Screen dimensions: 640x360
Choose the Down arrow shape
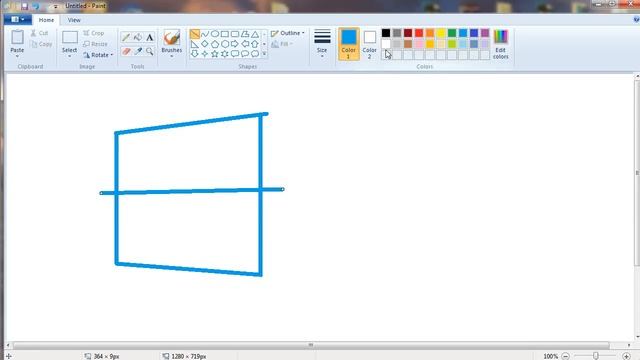click(195, 53)
